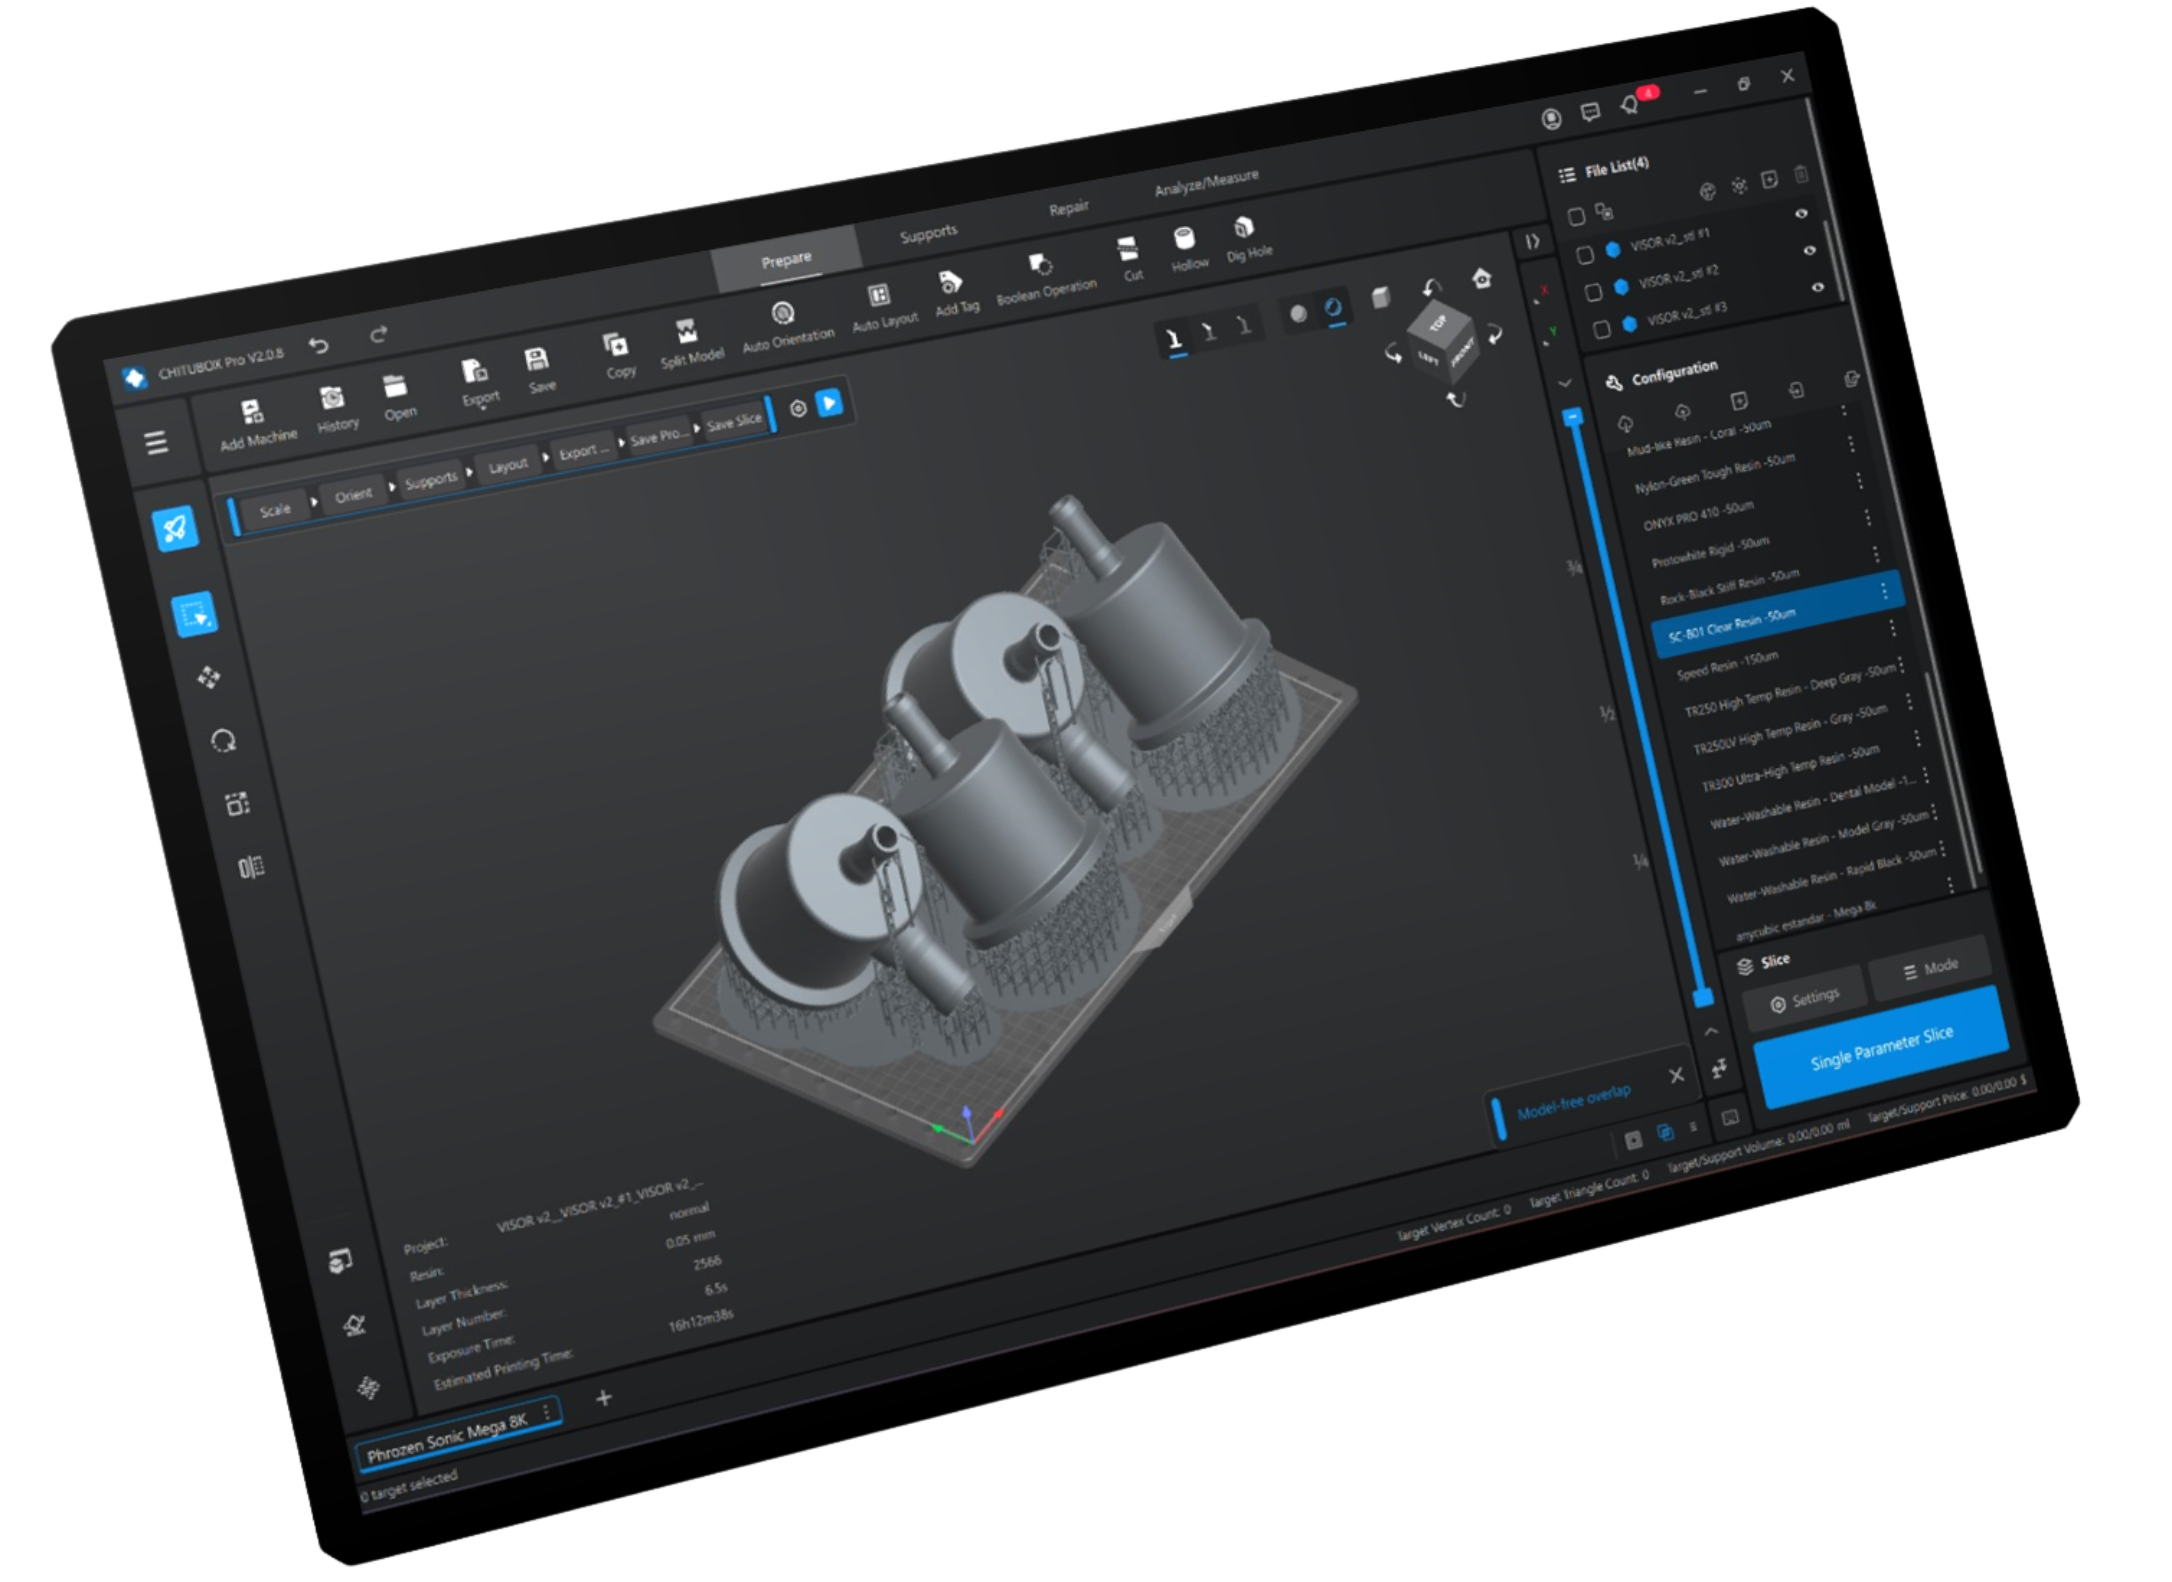
Task: Click the rocket quick-start sidebar icon
Action: click(175, 529)
